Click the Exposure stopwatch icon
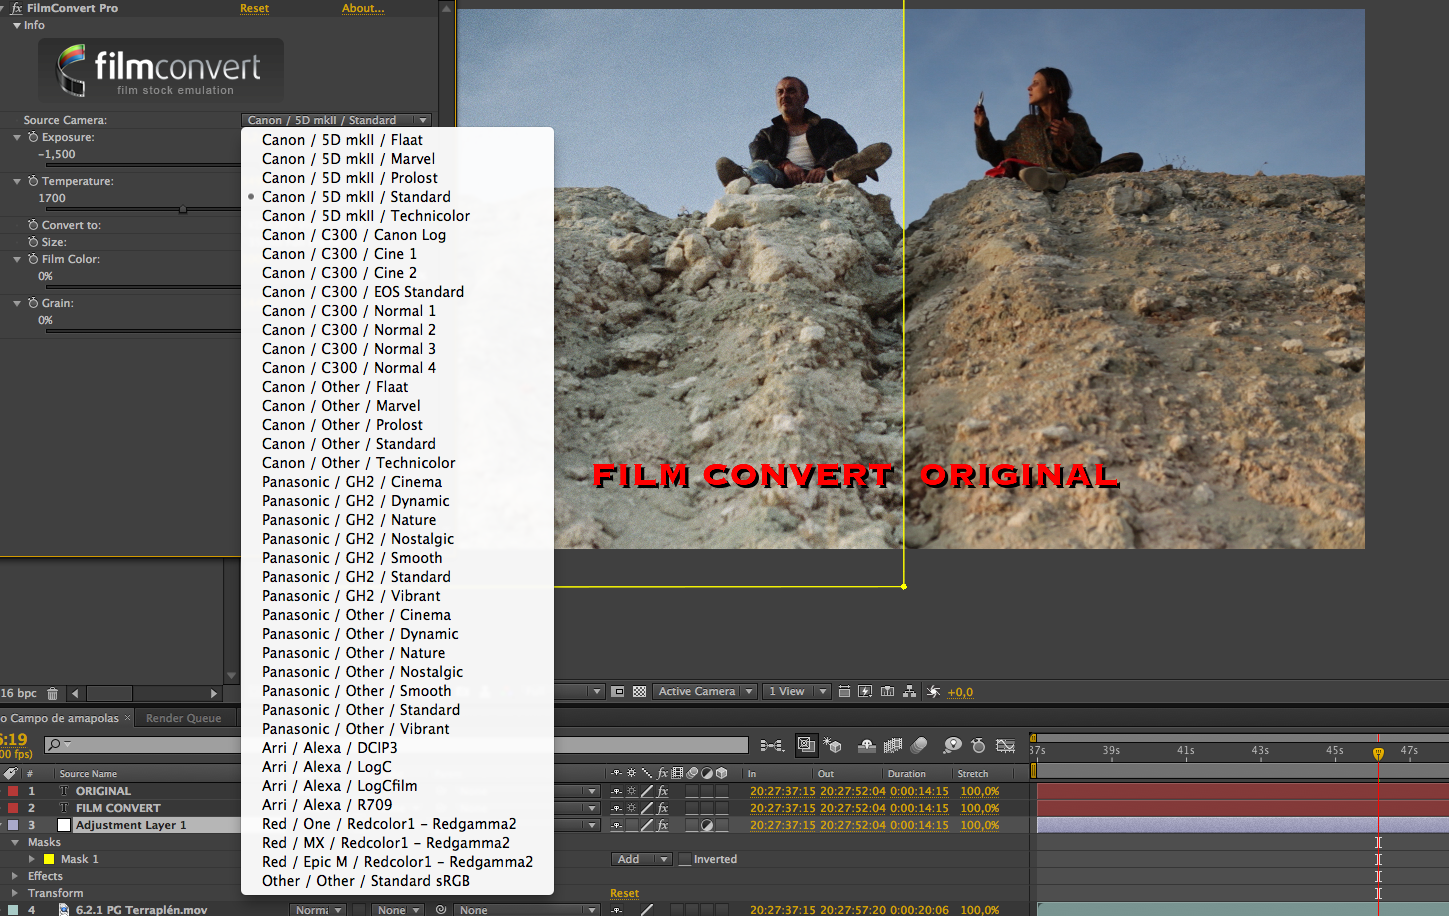 (33, 137)
